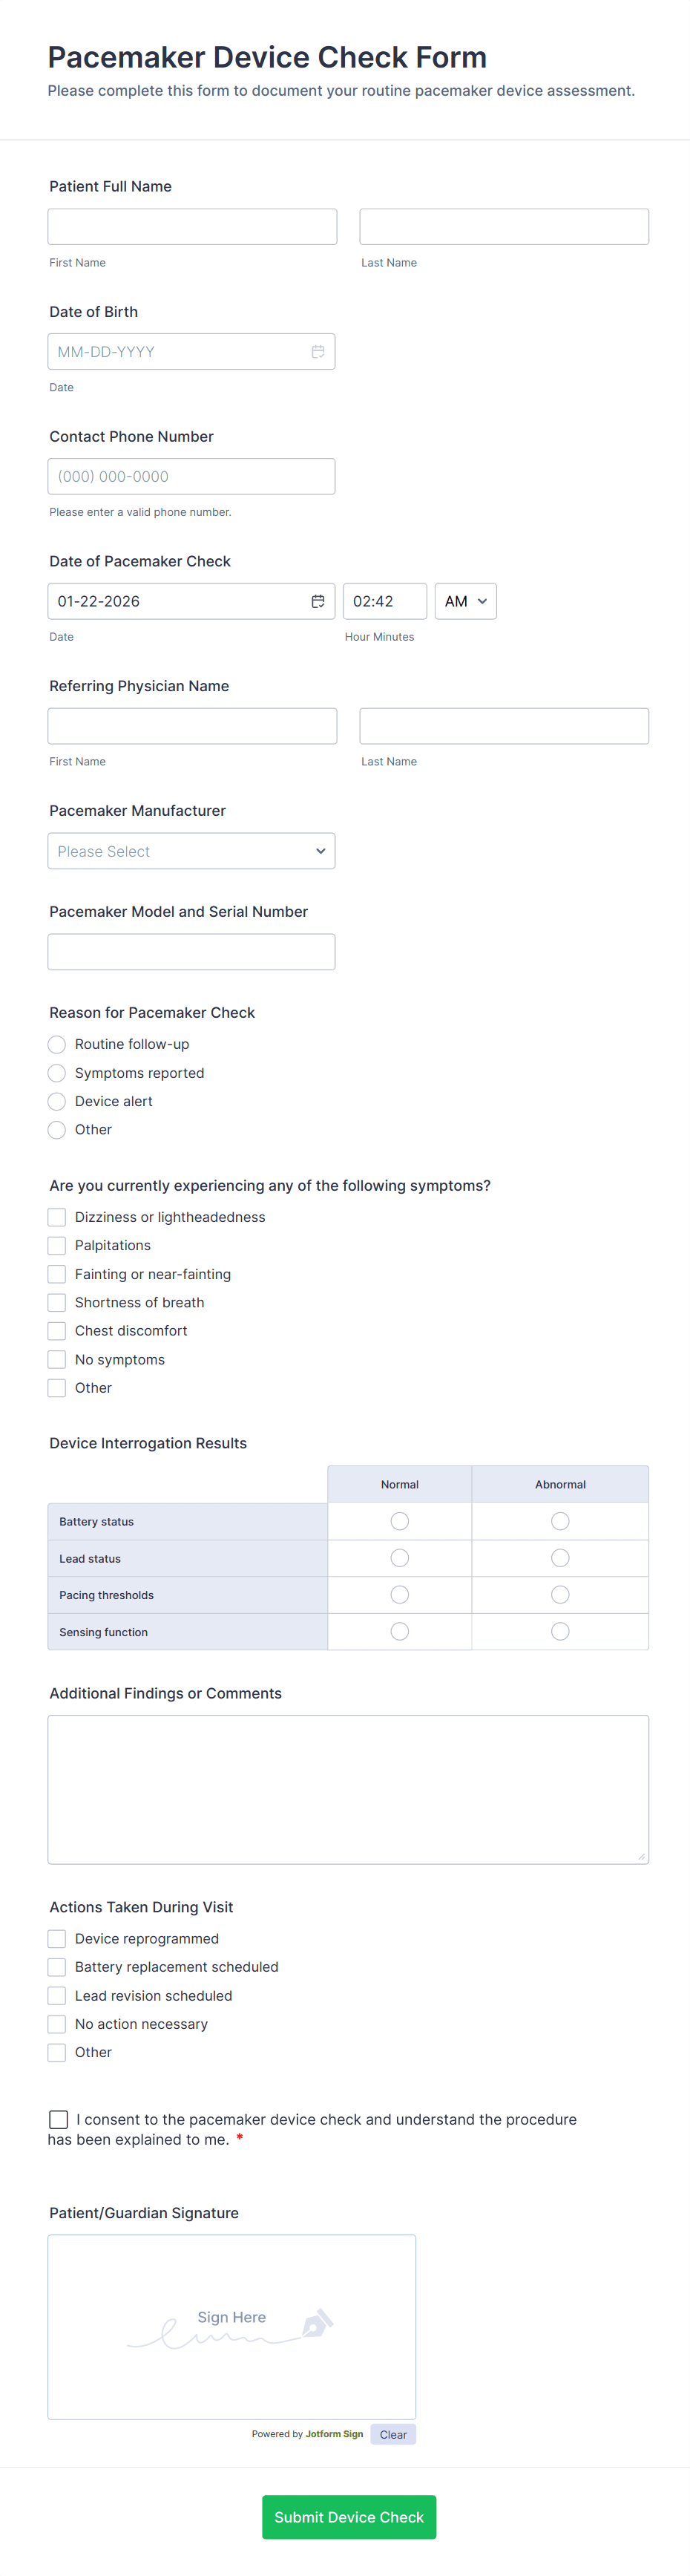
Task: Check the No symptoms option
Action: (x=57, y=1359)
